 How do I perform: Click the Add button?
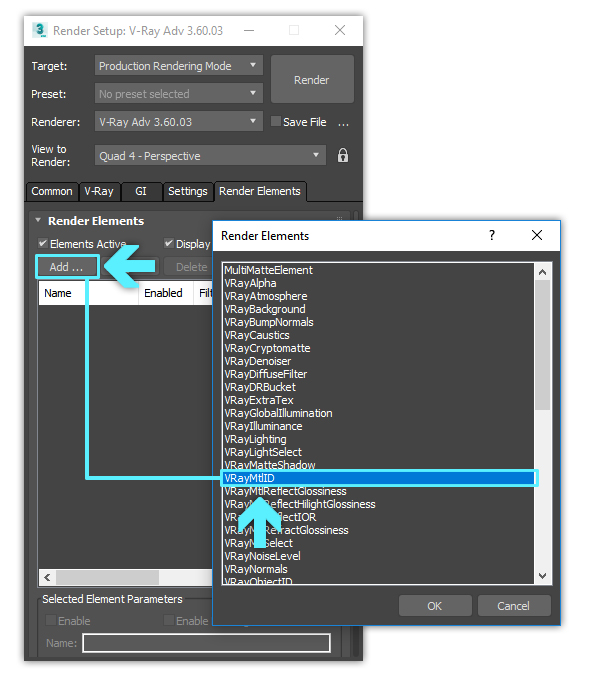67,266
